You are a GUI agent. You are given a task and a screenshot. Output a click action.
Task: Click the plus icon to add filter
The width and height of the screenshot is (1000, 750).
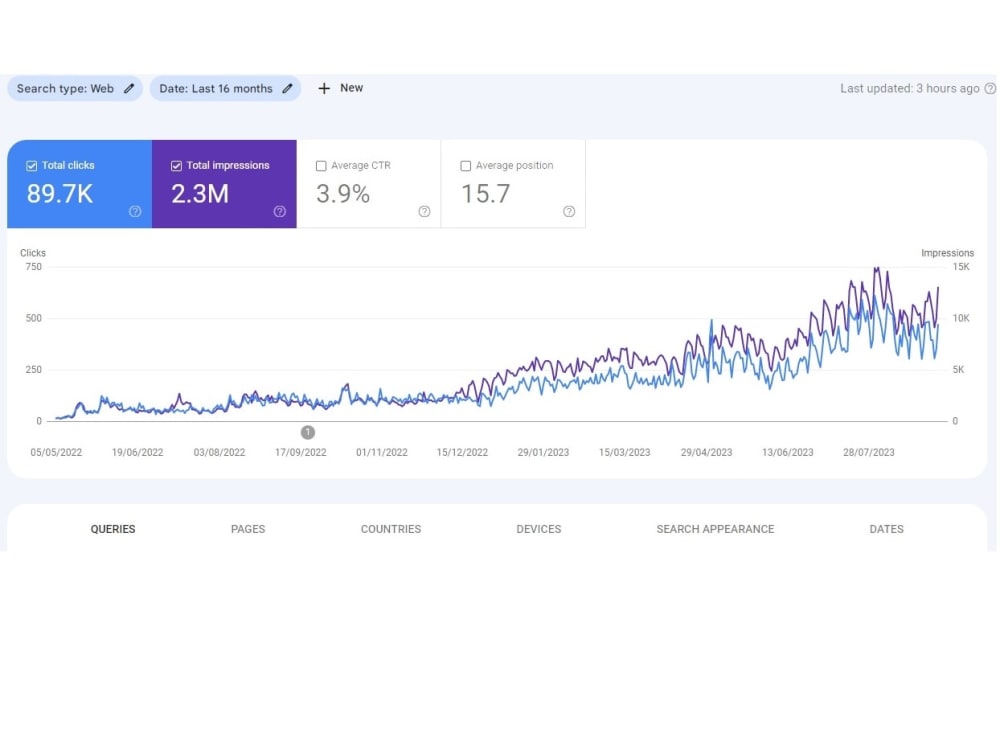click(x=324, y=89)
